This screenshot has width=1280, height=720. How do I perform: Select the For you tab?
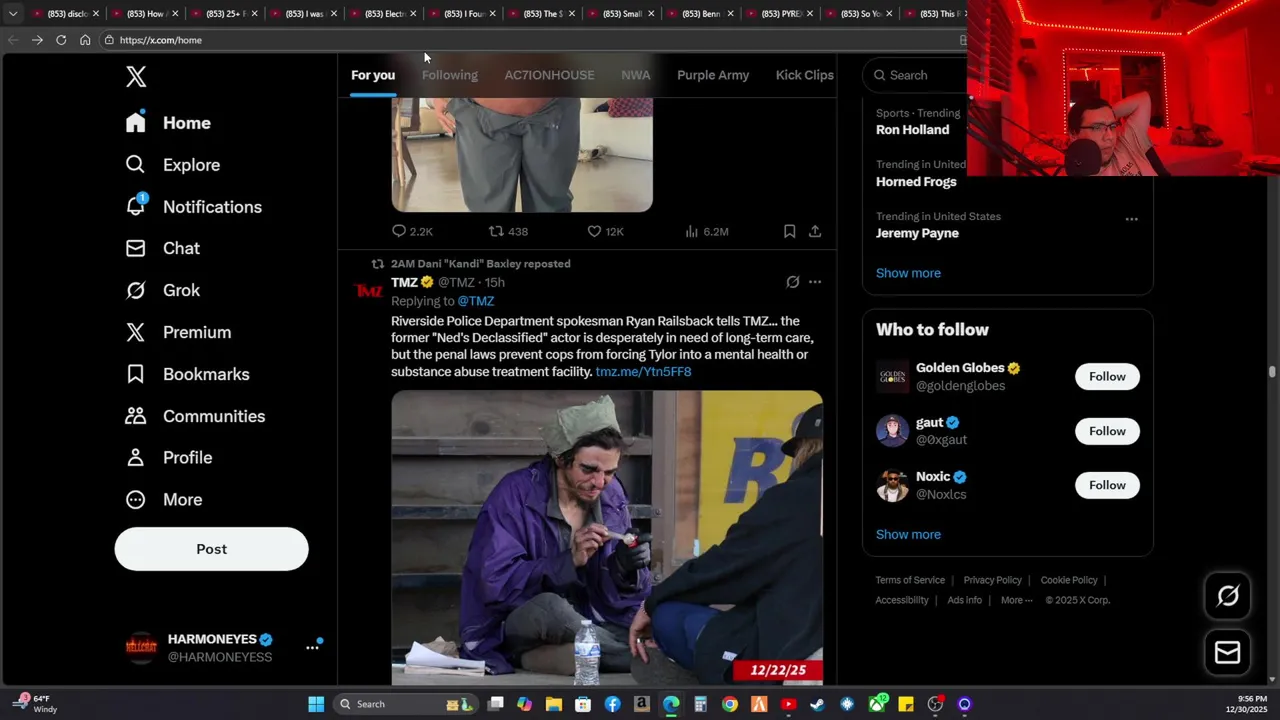pyautogui.click(x=373, y=75)
